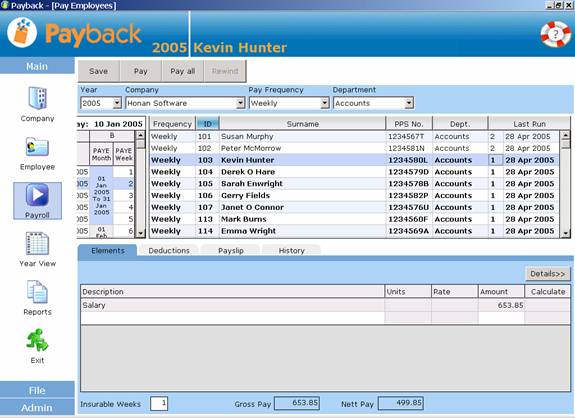Image resolution: width=575 pixels, height=418 pixels.
Task: Click the employee list scrollbar up arrow
Action: click(x=565, y=135)
